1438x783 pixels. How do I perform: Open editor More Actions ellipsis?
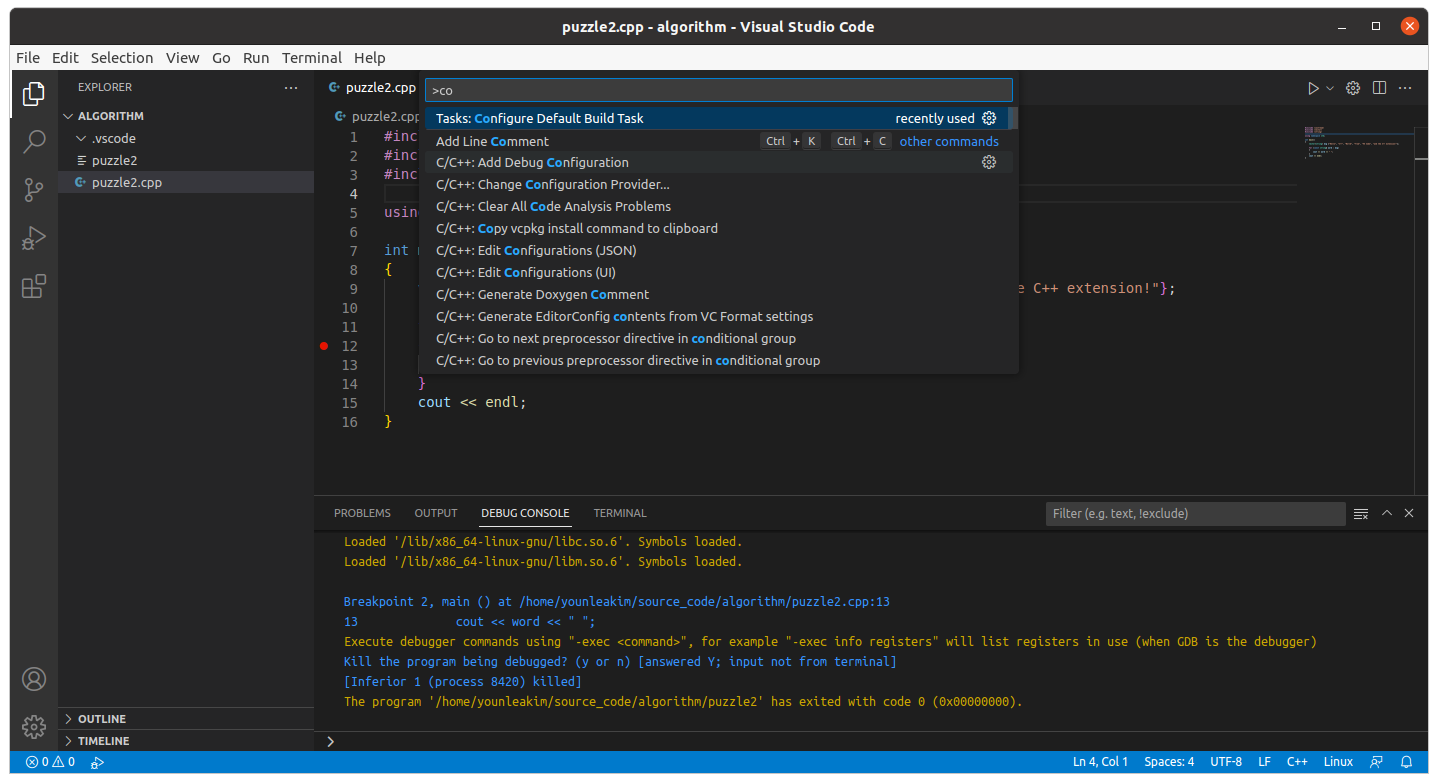[x=1405, y=88]
